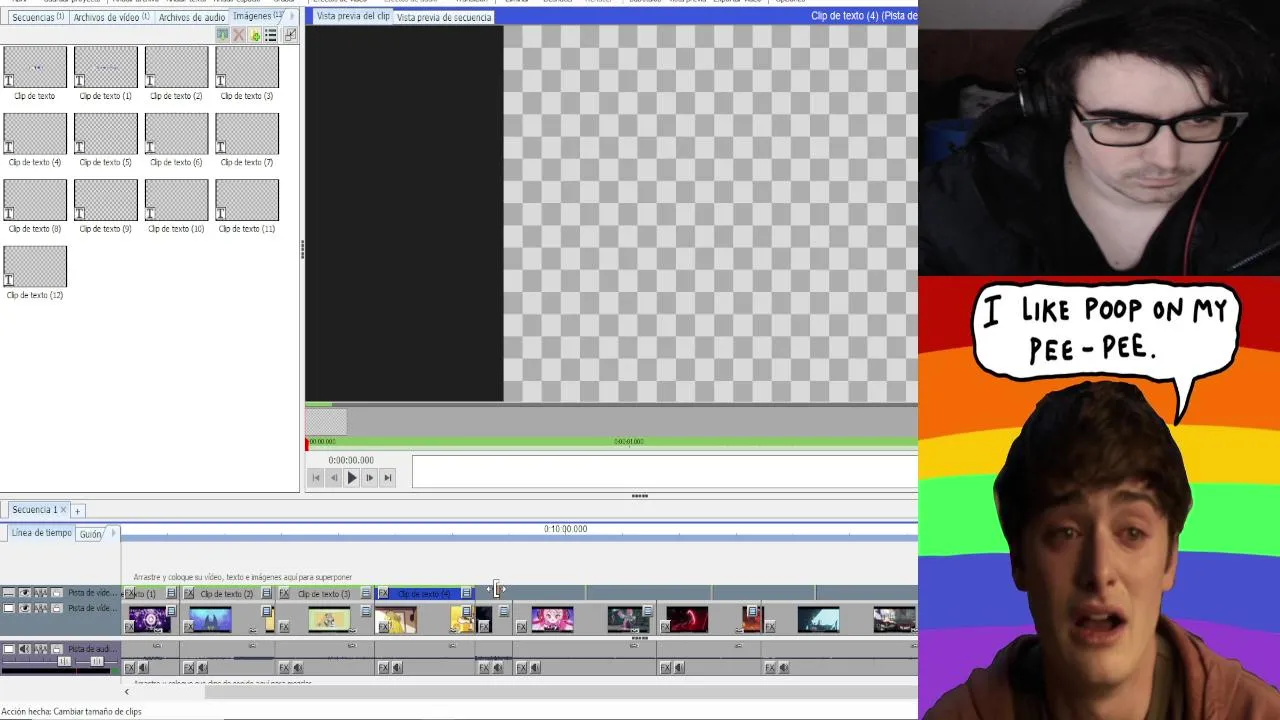Click the first green icon in bin toolbar

point(222,35)
